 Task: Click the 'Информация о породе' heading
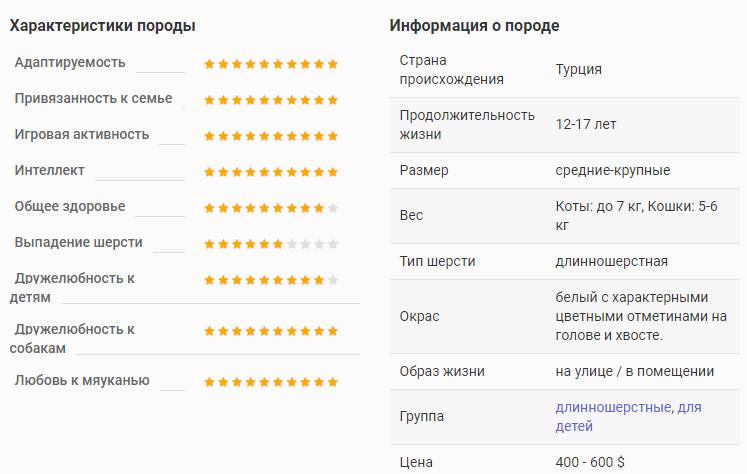(474, 25)
